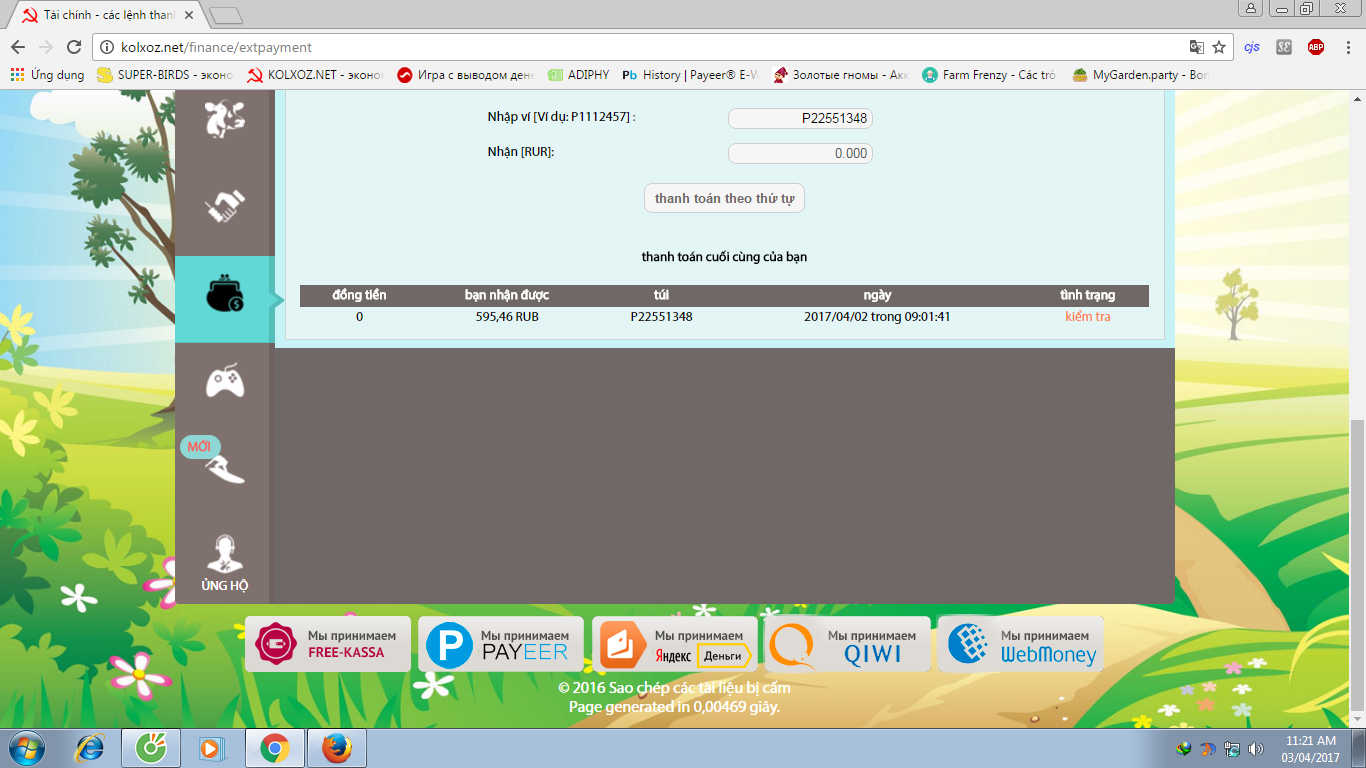
Task: Open the Яндекс Деньги payment banner
Action: tap(675, 644)
